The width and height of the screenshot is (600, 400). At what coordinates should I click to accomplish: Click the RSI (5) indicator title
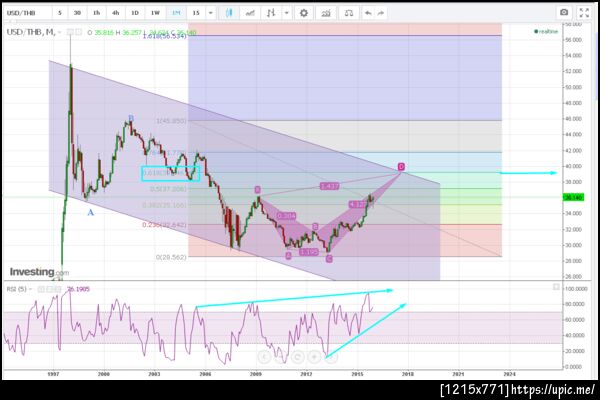[16, 289]
